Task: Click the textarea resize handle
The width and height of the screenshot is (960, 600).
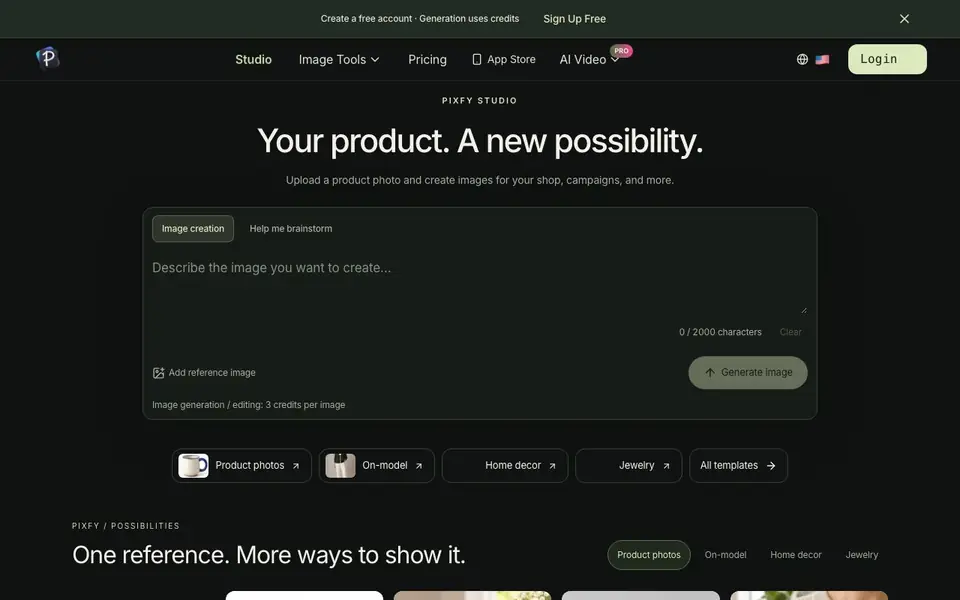Action: click(804, 310)
